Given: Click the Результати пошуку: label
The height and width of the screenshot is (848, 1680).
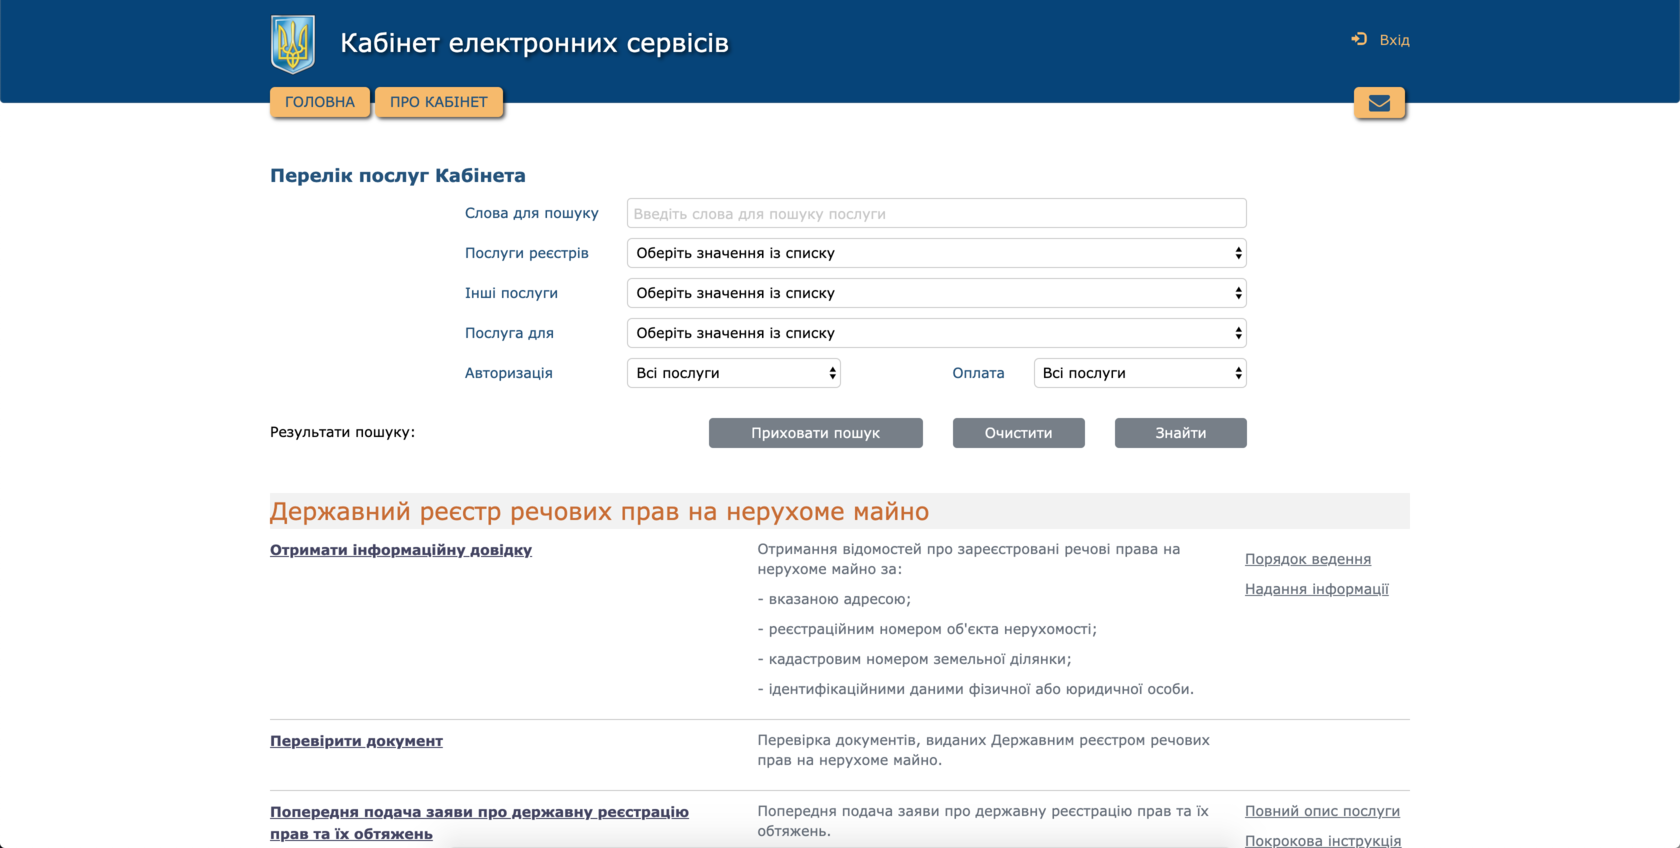Looking at the screenshot, I should coord(342,432).
